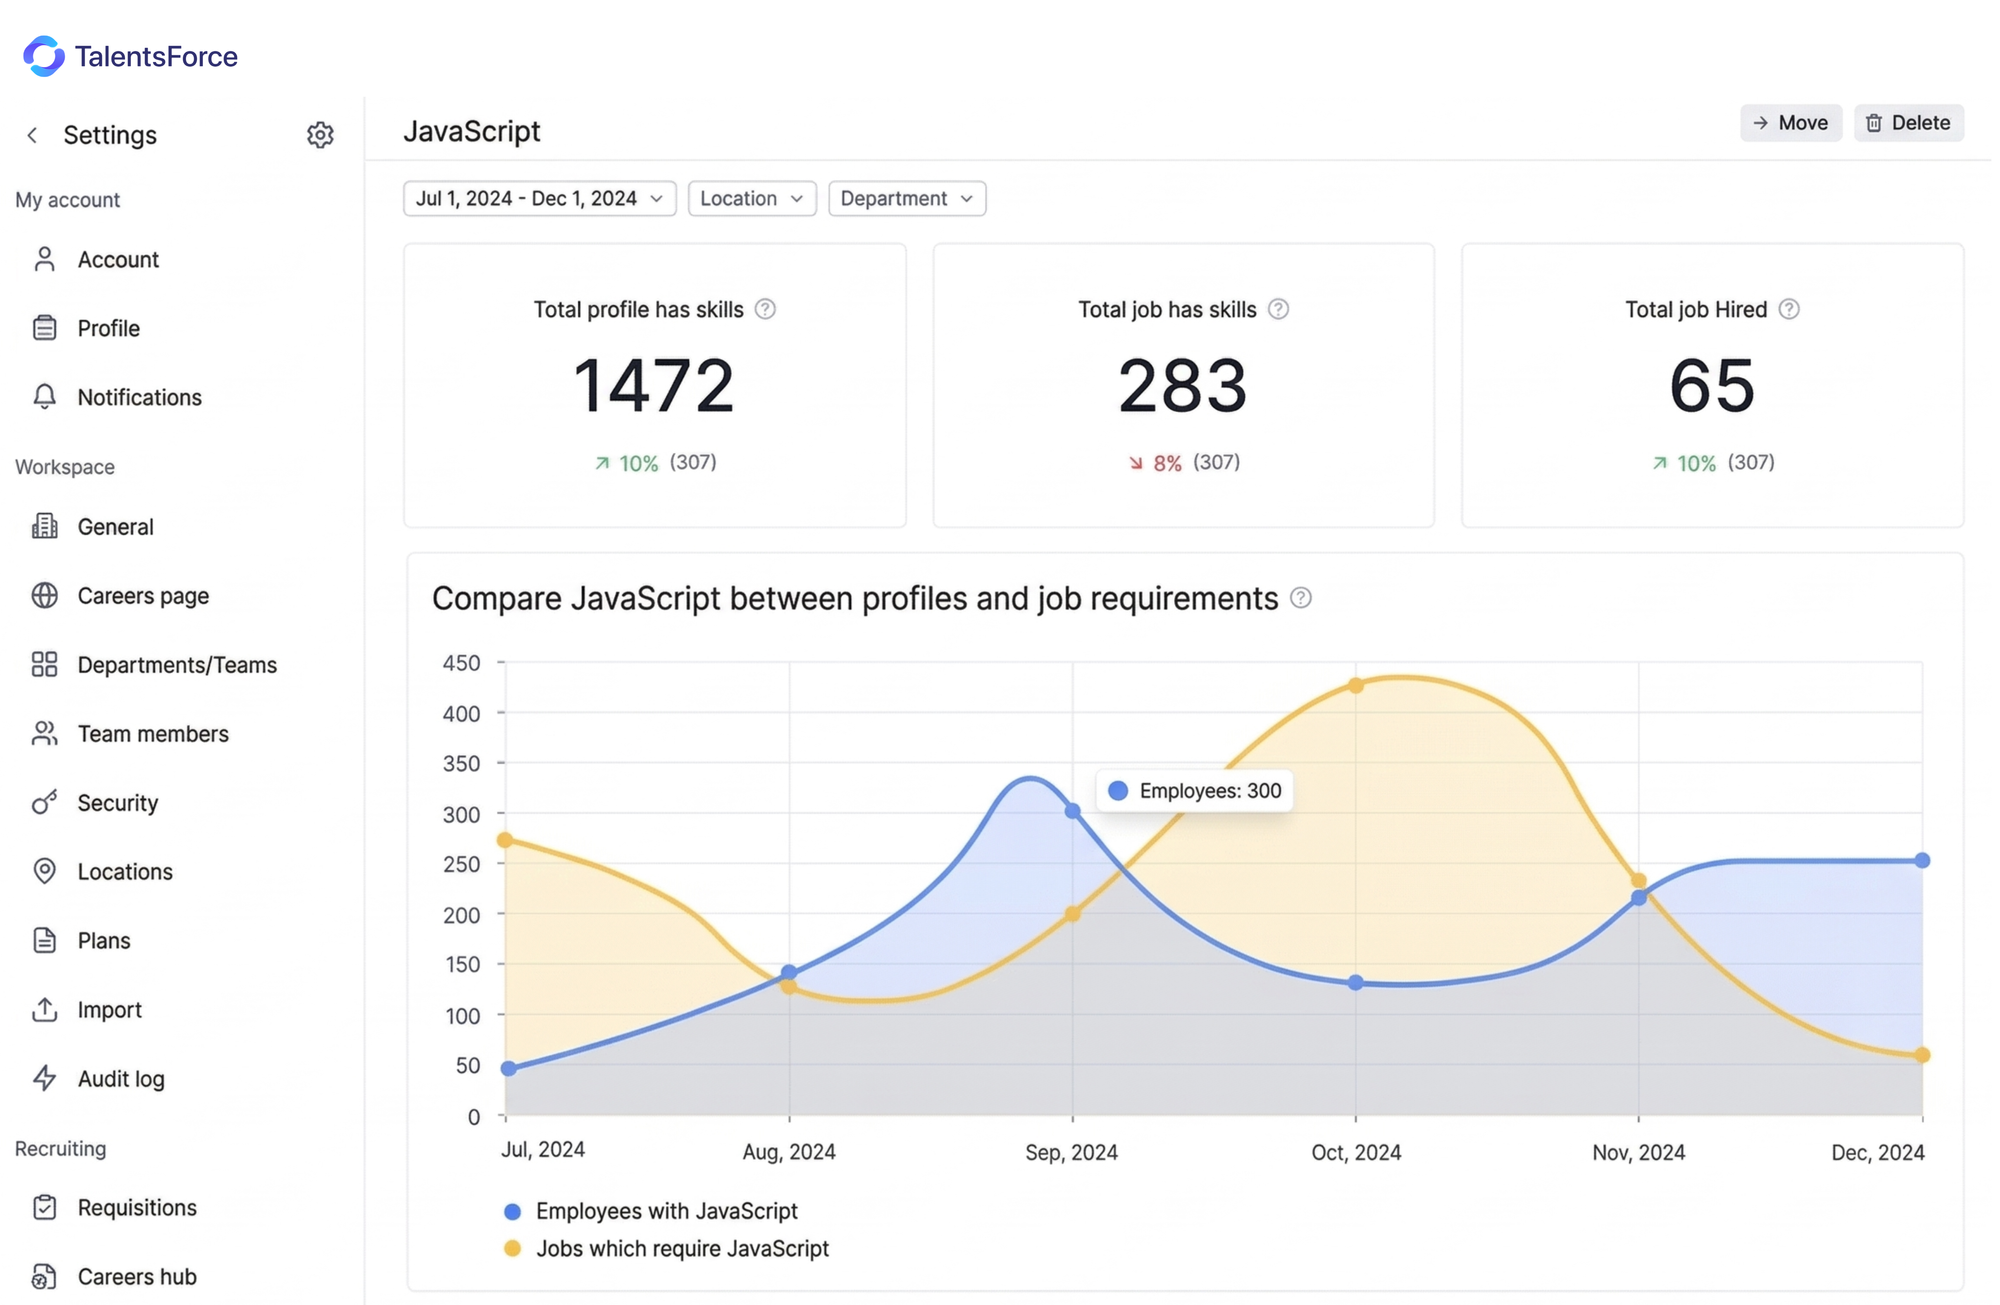2000x1305 pixels.
Task: Click the help icon next to Total job Hired
Action: point(1790,309)
